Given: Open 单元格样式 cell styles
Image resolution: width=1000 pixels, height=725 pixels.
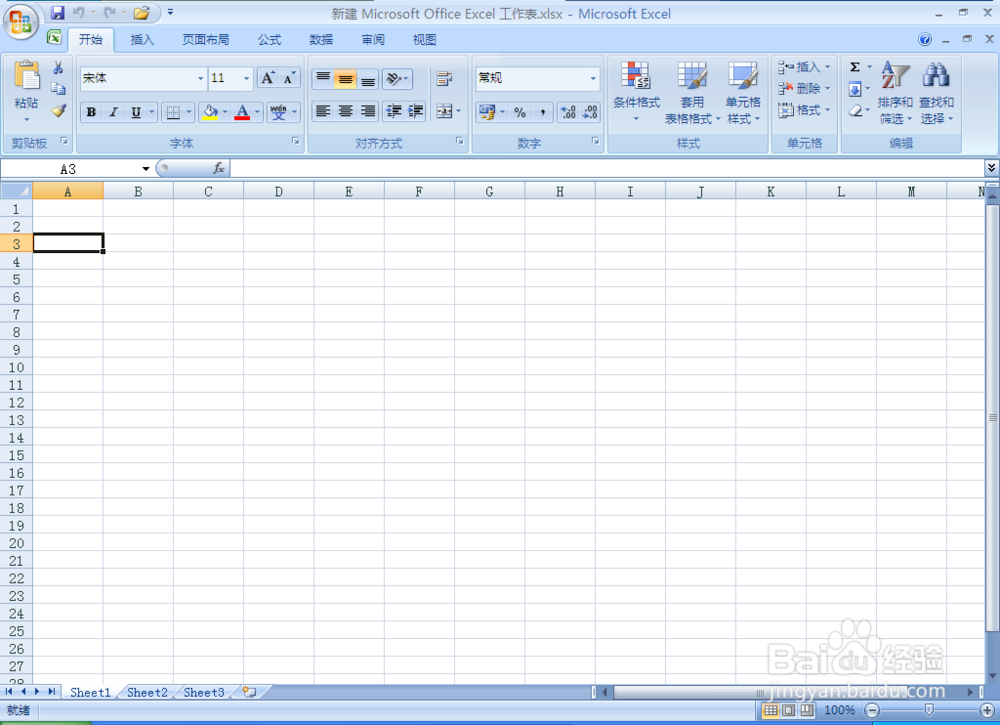Looking at the screenshot, I should (744, 92).
